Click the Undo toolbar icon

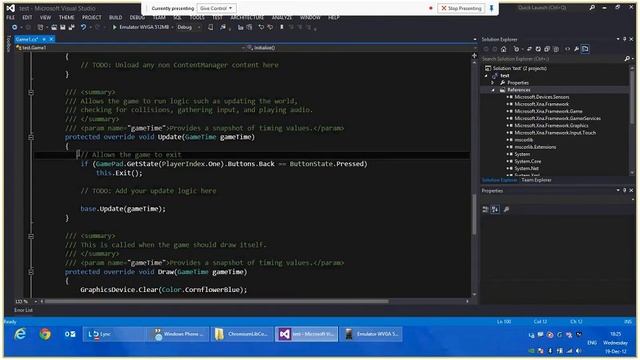coord(83,27)
